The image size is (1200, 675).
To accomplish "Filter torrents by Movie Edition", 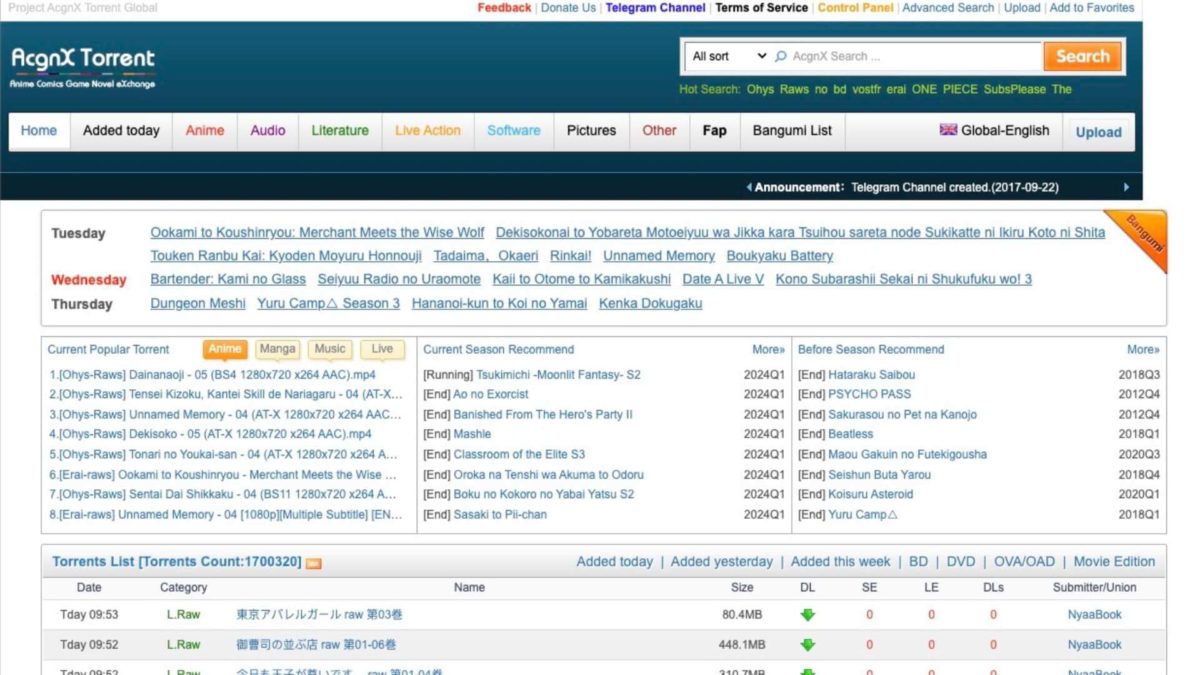I will tap(1114, 562).
